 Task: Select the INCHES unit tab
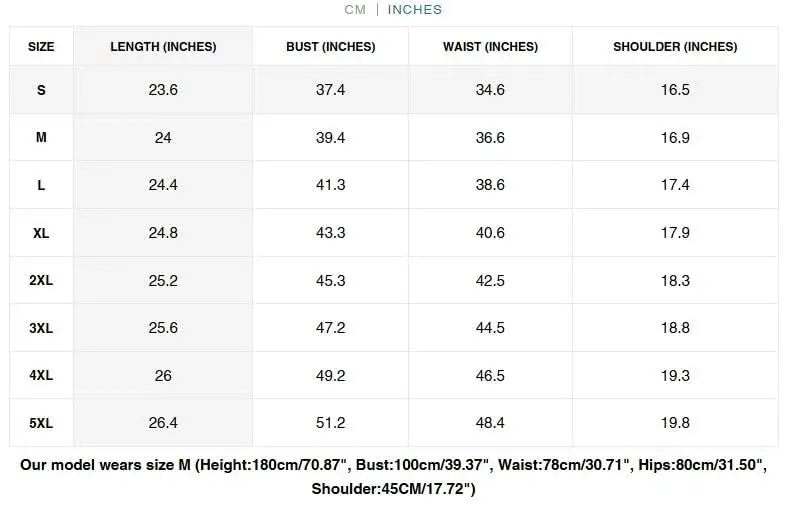click(x=415, y=10)
